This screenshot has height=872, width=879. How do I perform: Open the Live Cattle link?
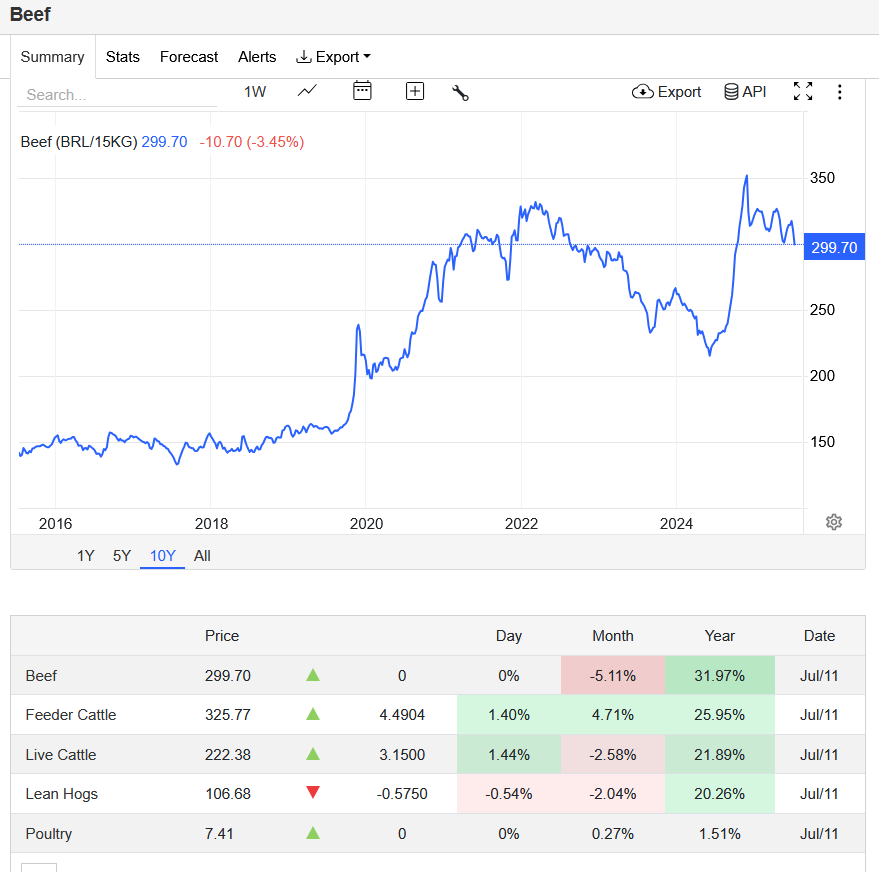tap(61, 755)
